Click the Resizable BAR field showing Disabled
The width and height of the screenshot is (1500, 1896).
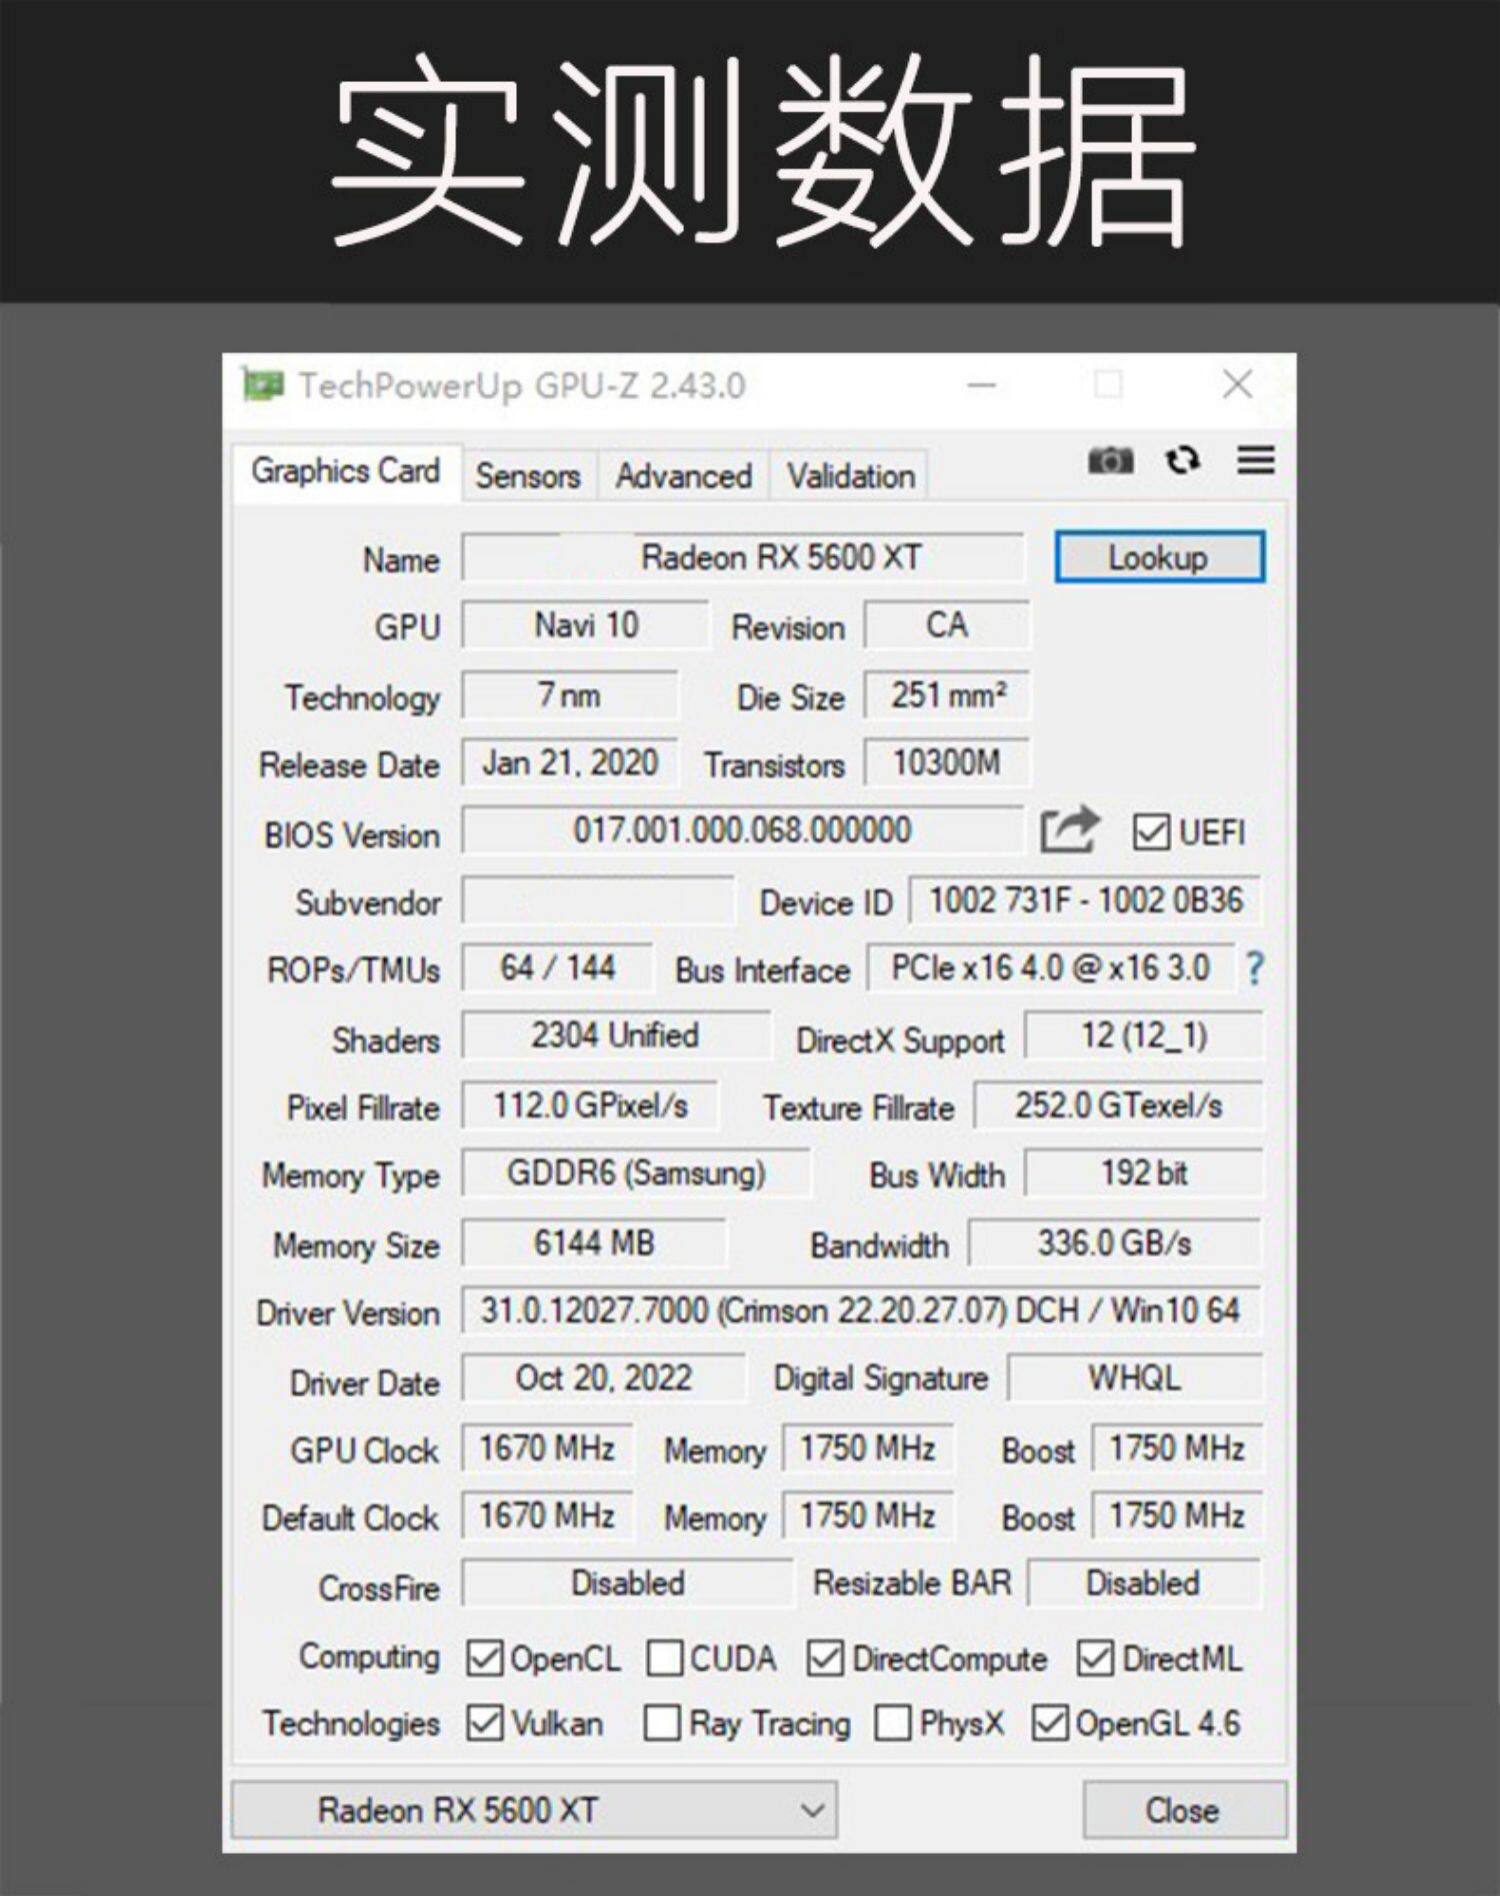1145,1584
